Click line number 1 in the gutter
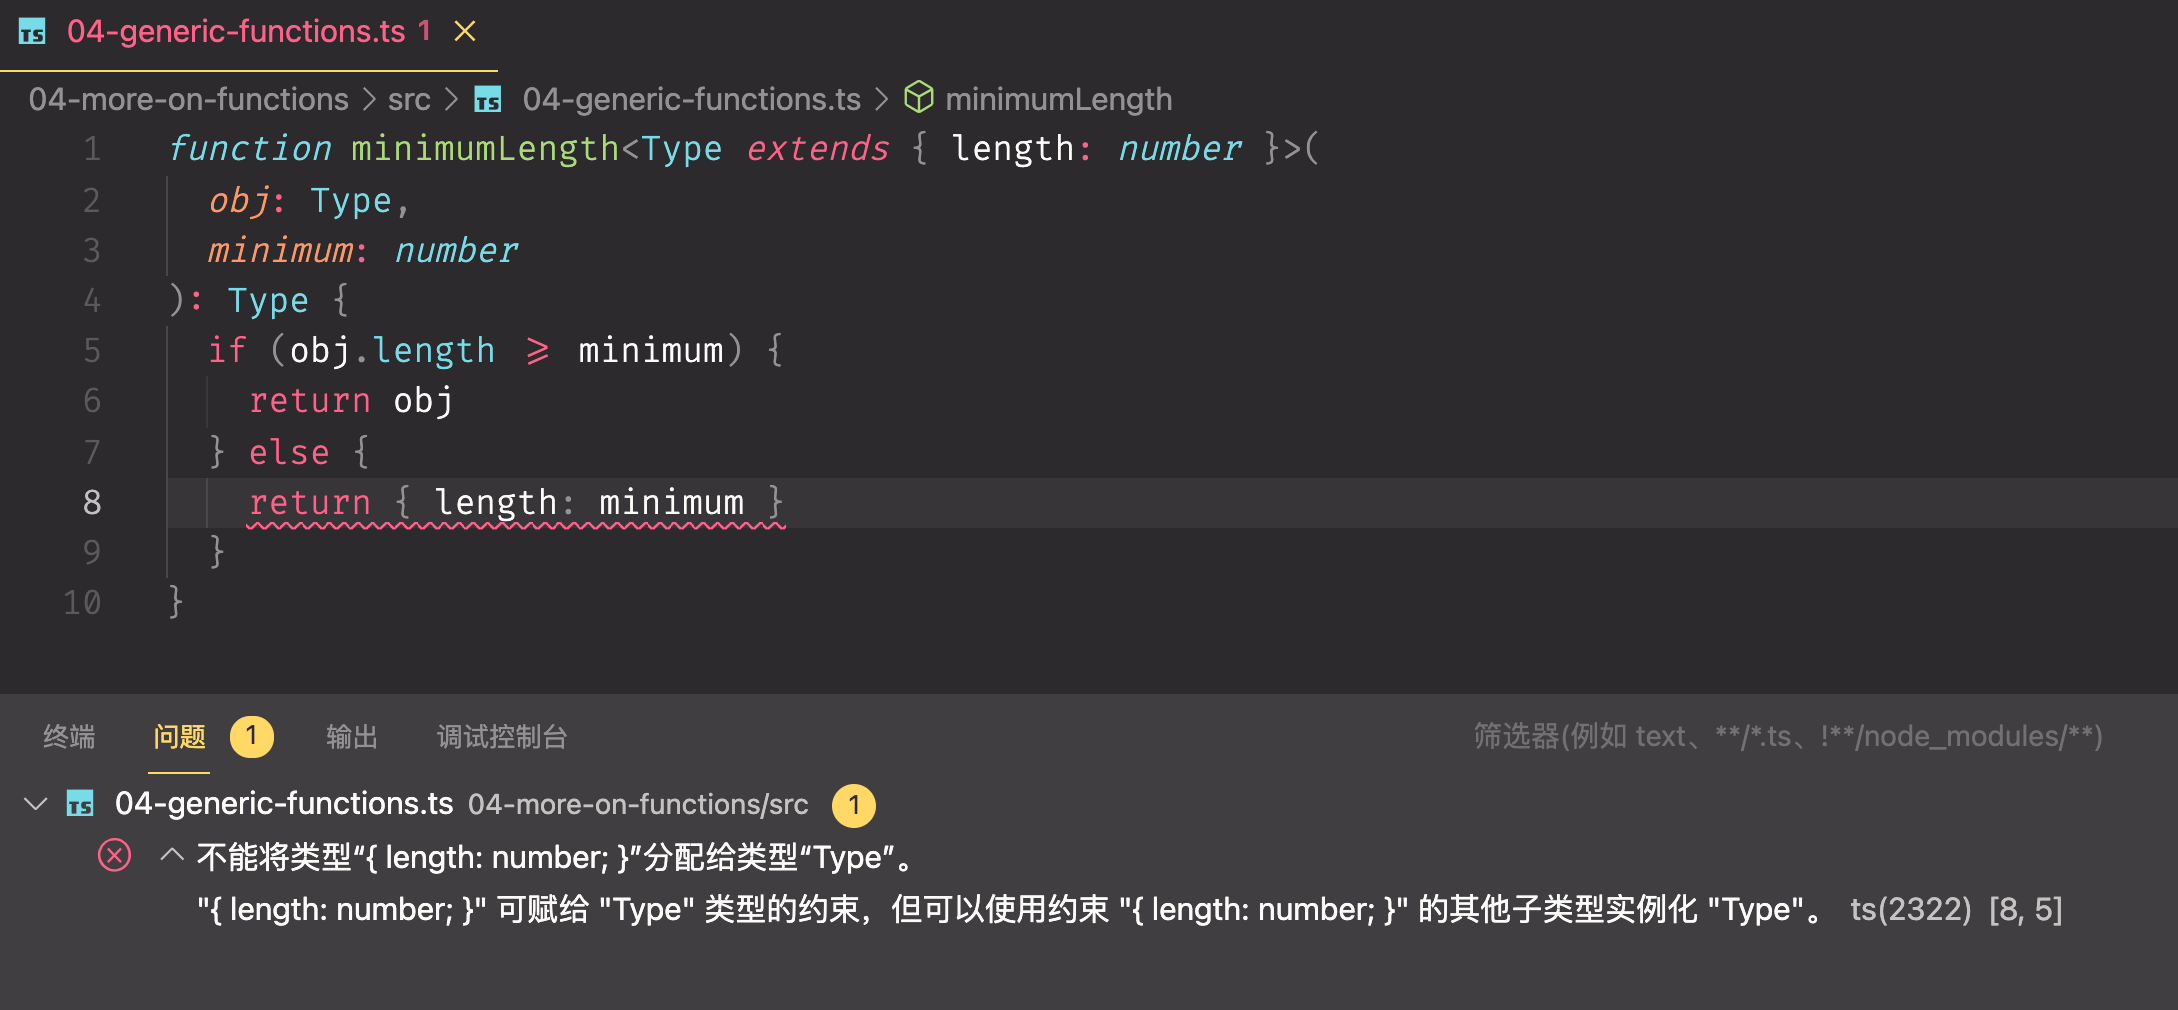Image resolution: width=2178 pixels, height=1010 pixels. coord(92,148)
